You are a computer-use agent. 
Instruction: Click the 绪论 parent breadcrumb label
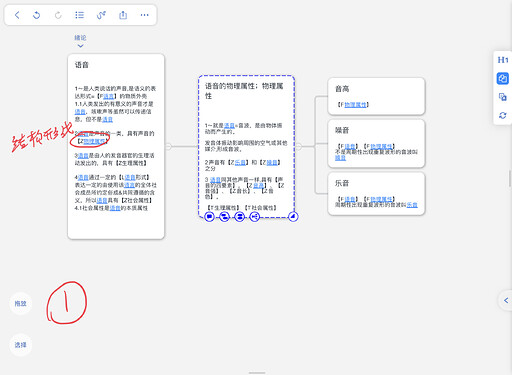pos(80,38)
